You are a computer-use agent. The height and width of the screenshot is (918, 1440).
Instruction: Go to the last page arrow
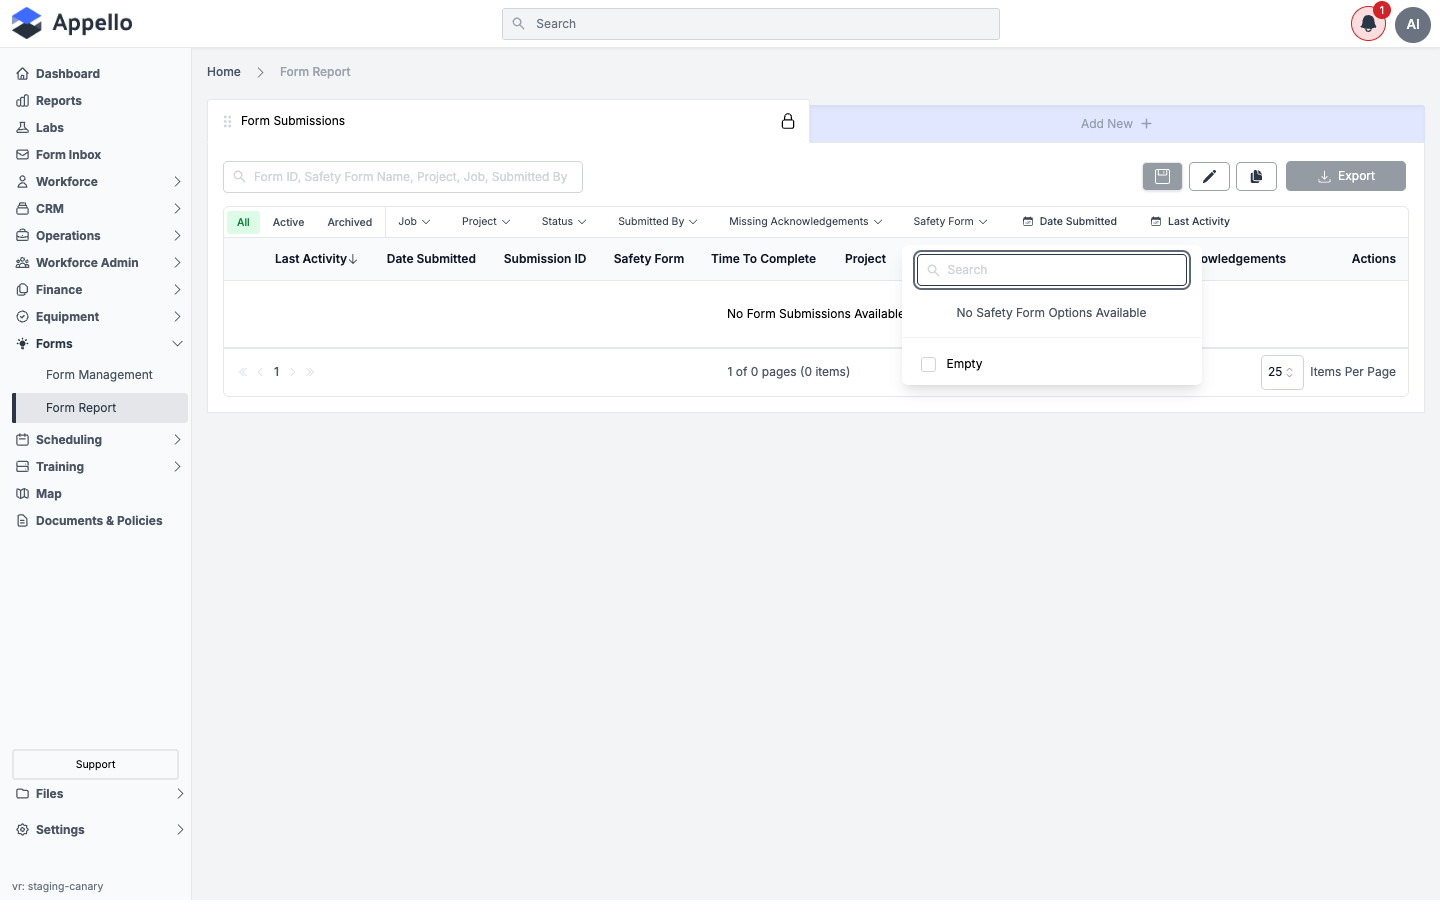point(310,372)
